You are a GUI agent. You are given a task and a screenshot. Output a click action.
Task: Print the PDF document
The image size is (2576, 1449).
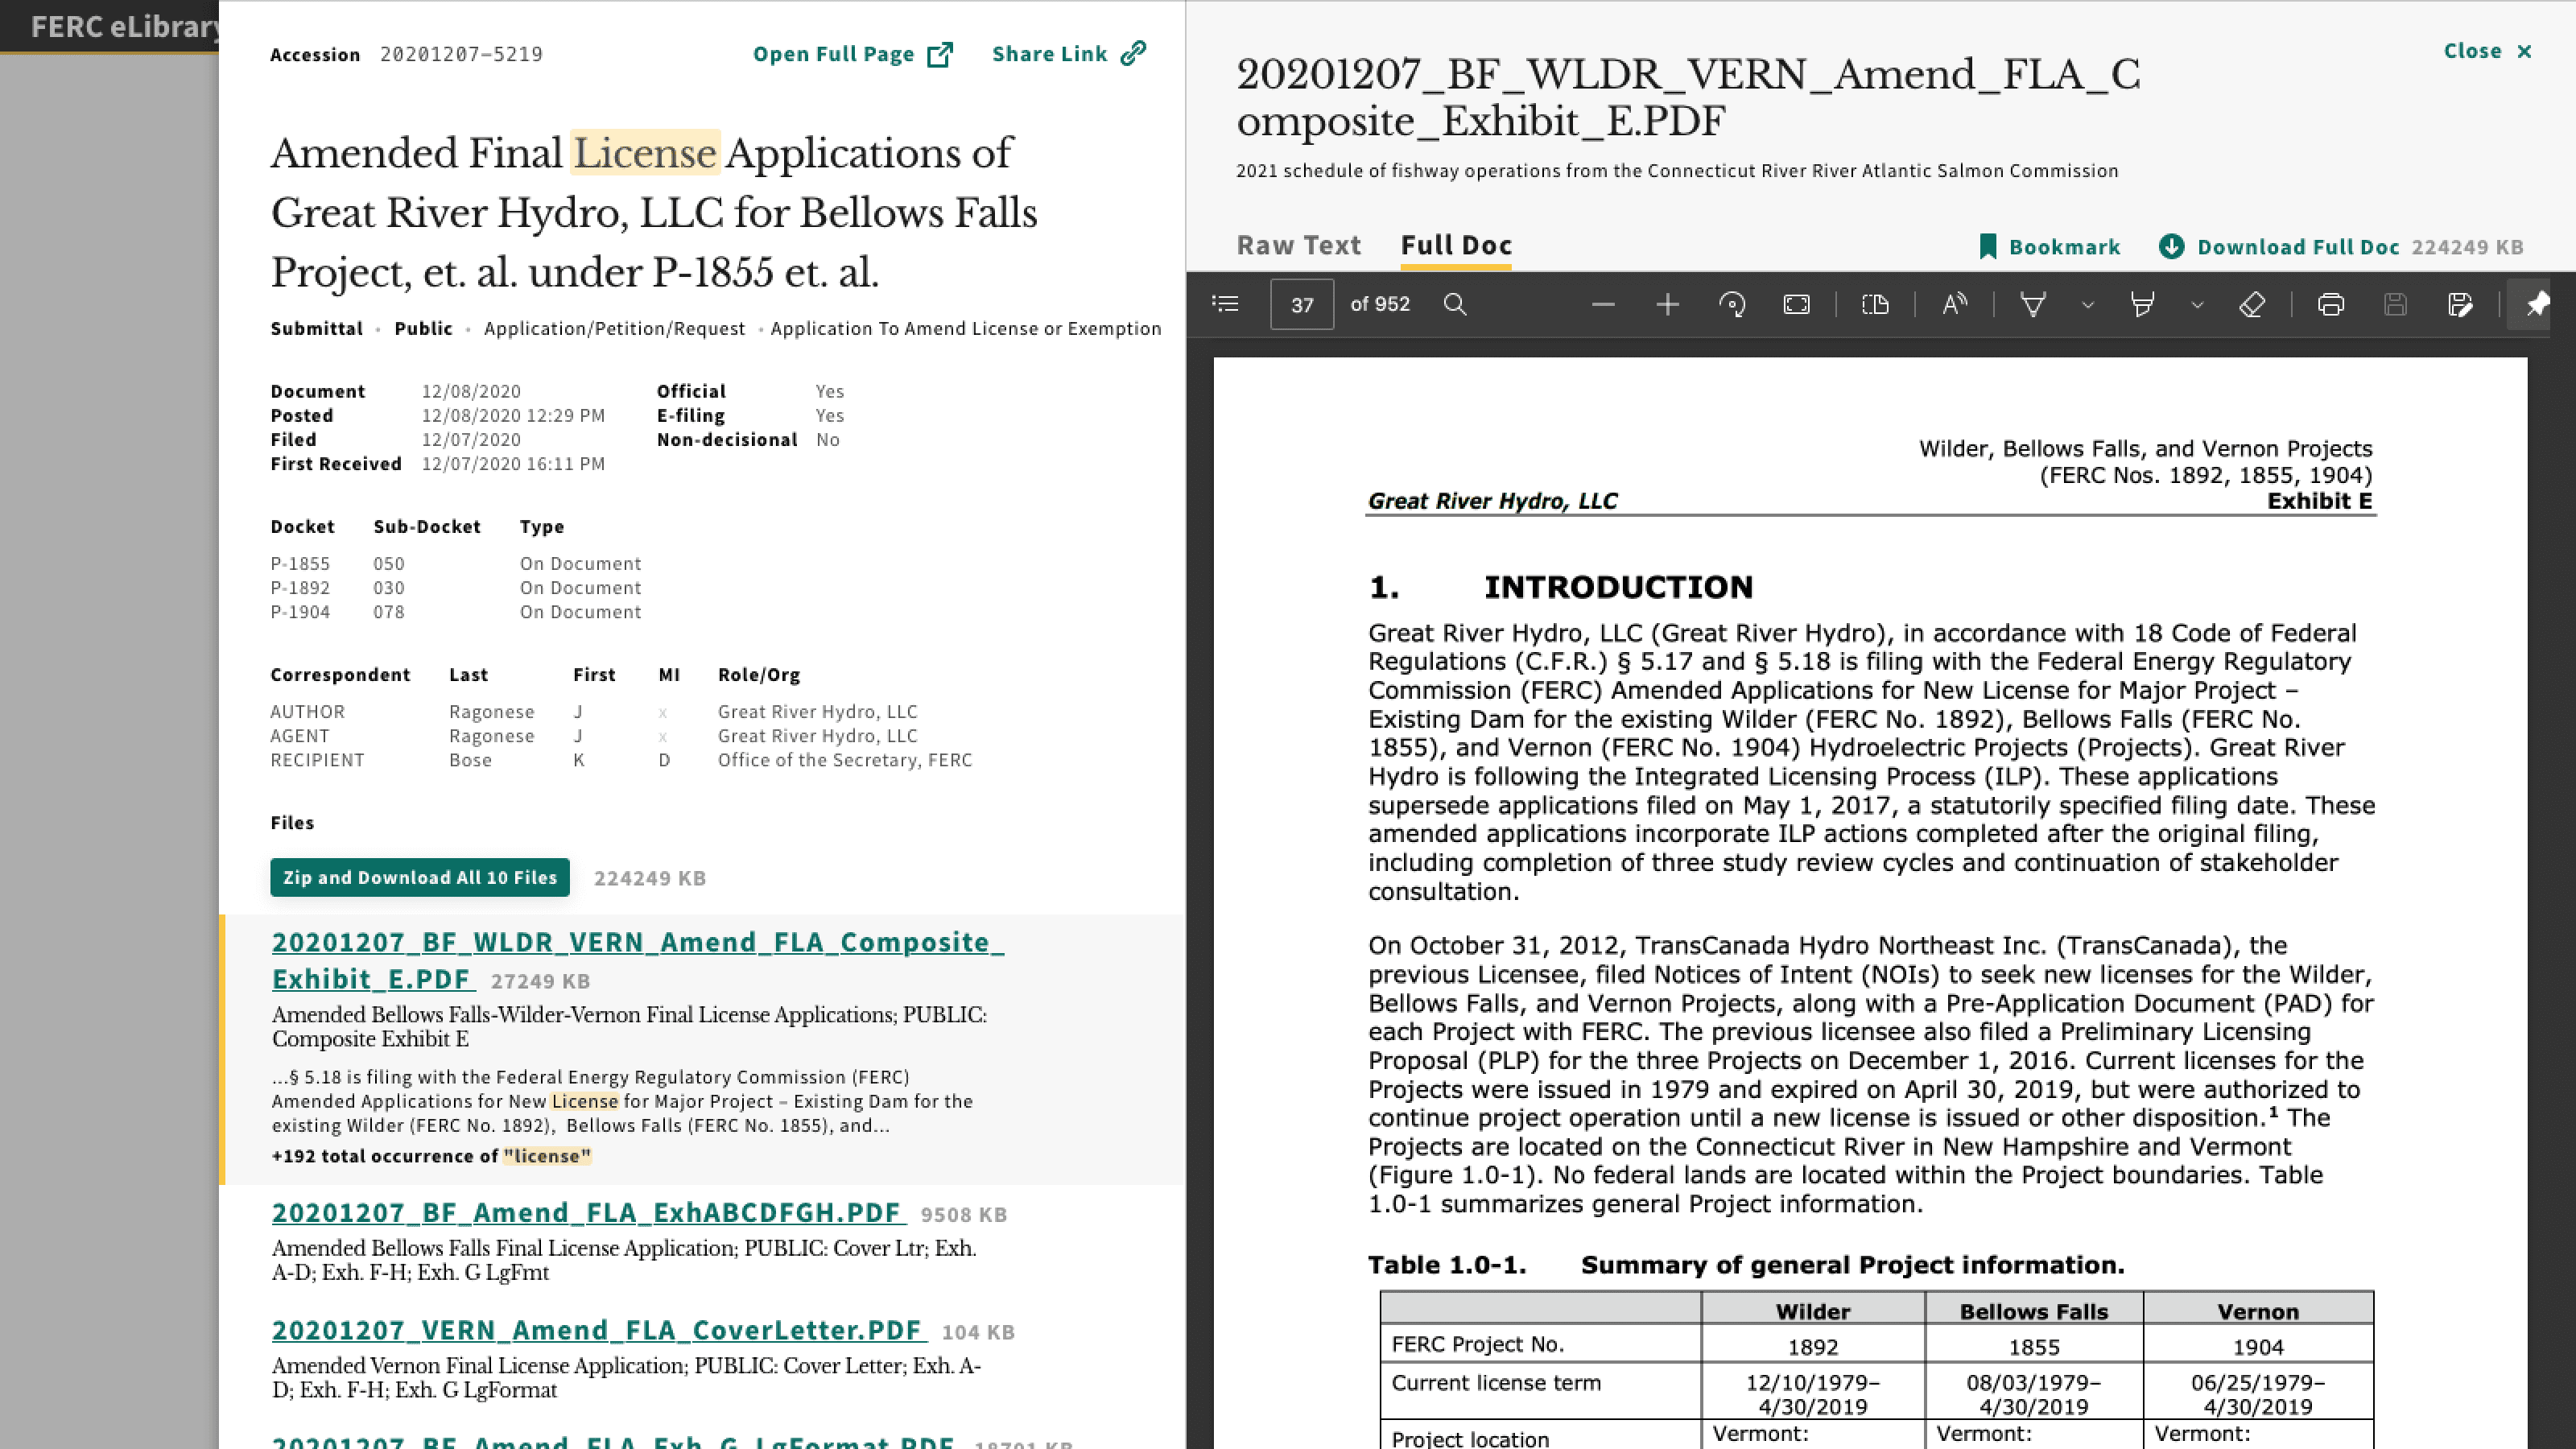tap(2331, 304)
